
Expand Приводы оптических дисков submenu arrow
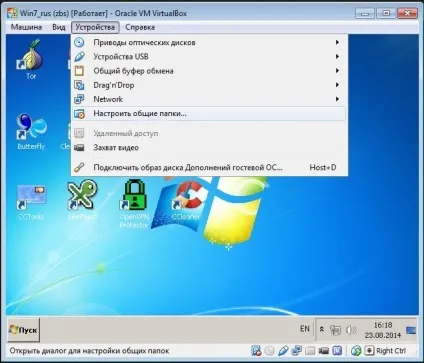(337, 43)
